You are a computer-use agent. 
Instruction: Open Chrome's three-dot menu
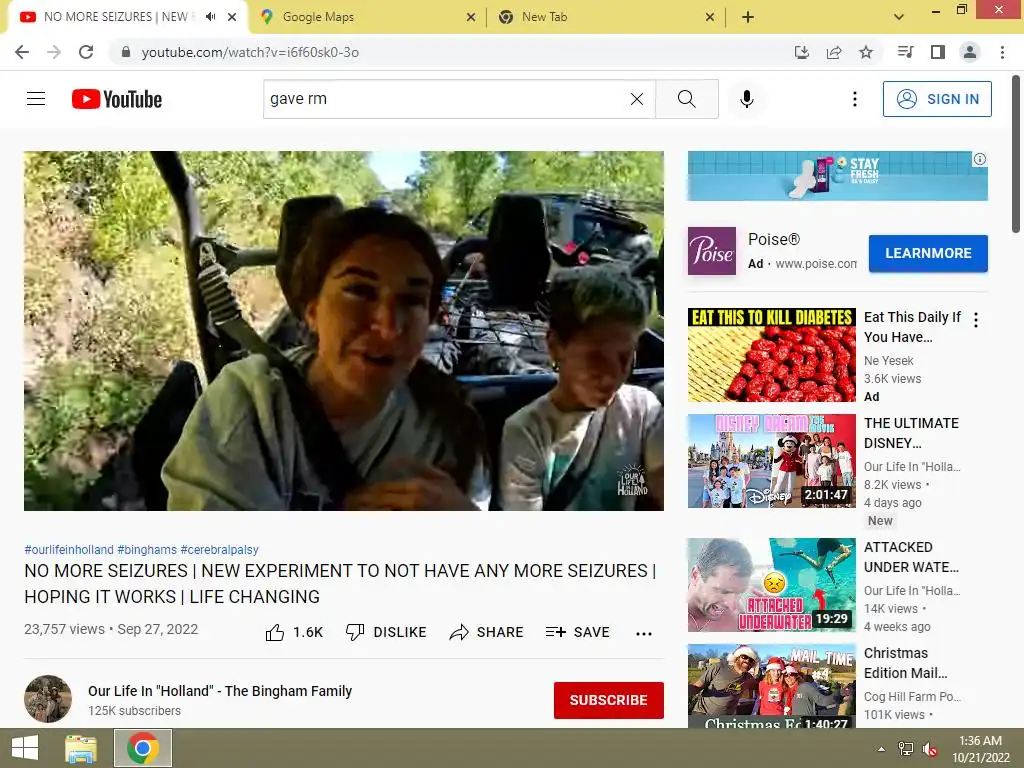pos(1002,52)
